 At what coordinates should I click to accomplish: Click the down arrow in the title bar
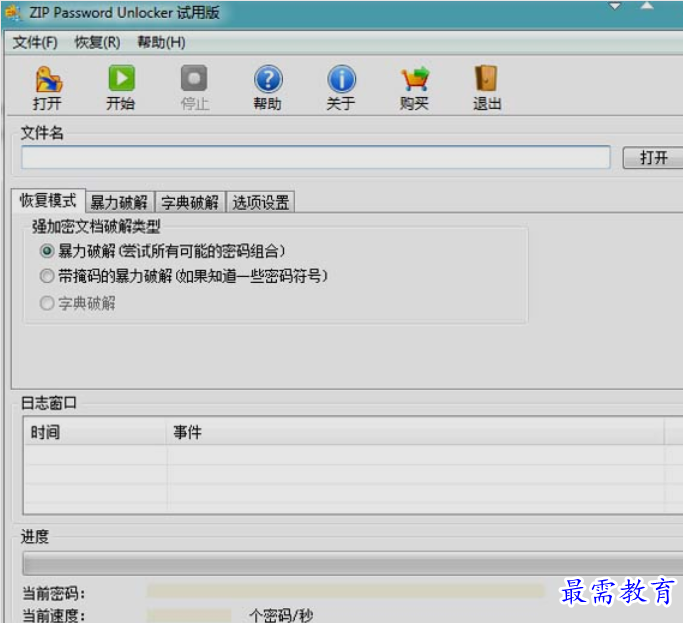tap(615, 7)
